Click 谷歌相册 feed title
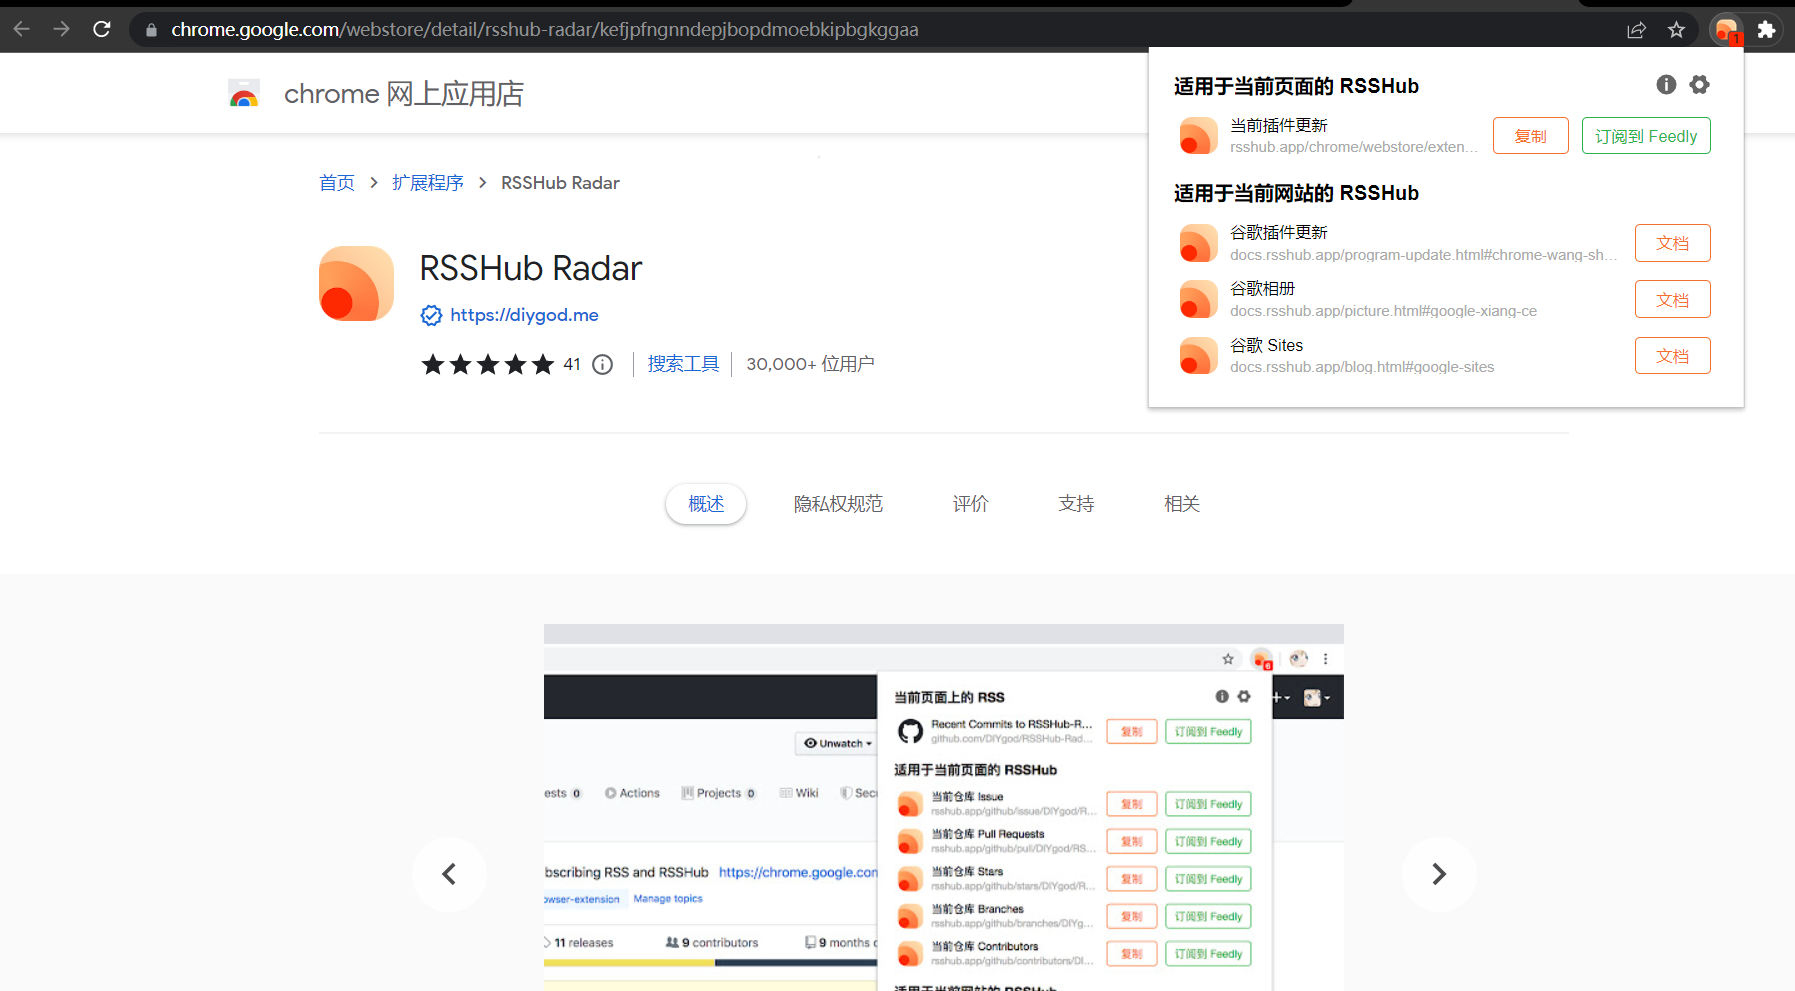 pyautogui.click(x=1262, y=288)
